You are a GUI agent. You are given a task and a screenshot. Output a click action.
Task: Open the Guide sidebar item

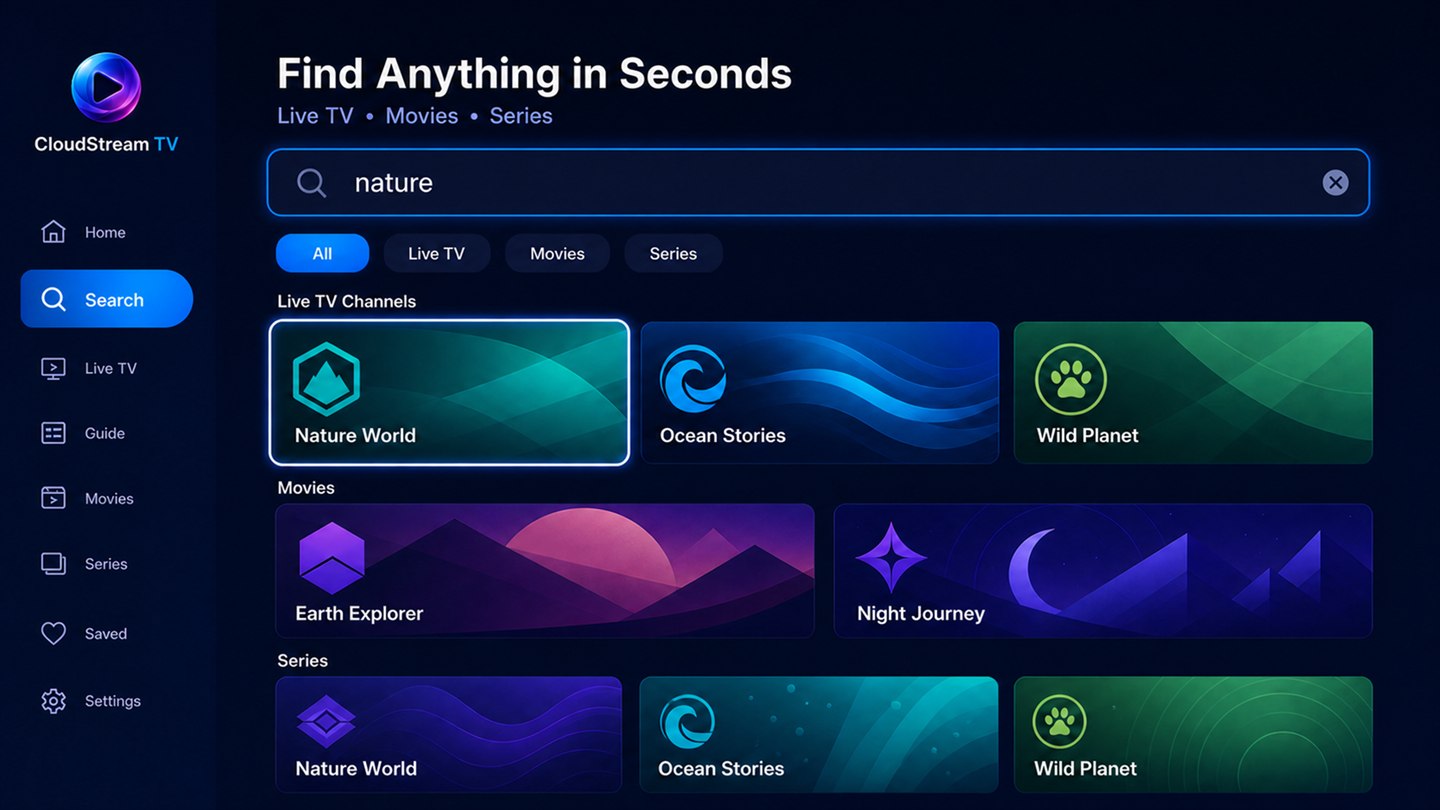[x=106, y=433]
